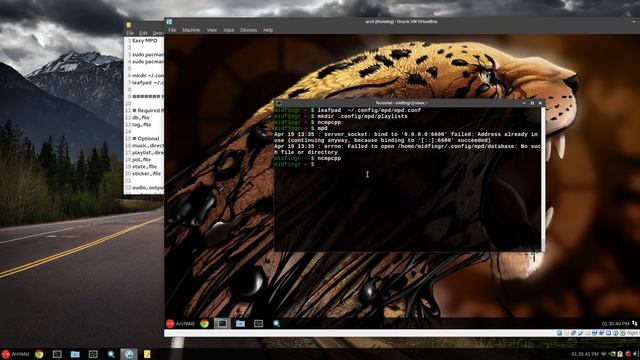The width and height of the screenshot is (640, 360).
Task: Open the File menu in VirtualBox window
Action: point(172,30)
